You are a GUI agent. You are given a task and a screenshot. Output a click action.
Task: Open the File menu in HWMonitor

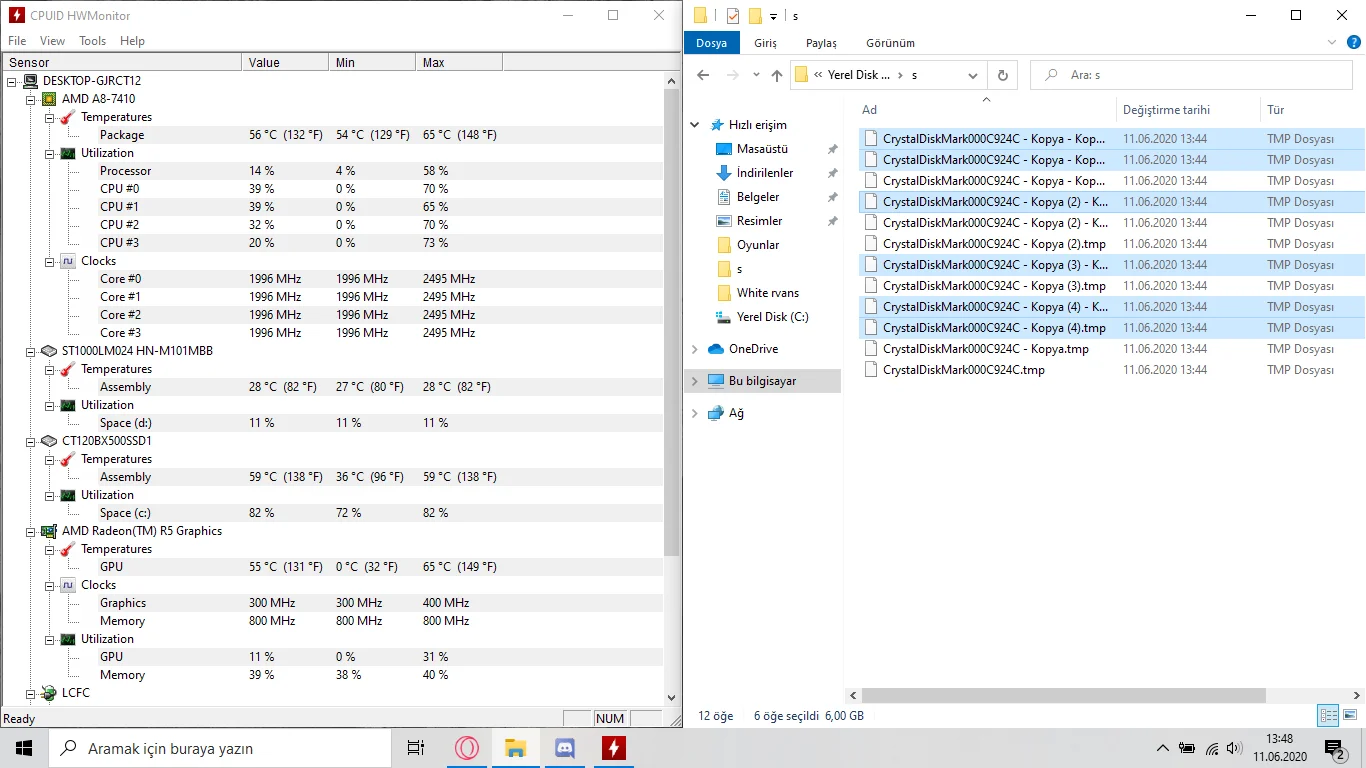pos(17,41)
